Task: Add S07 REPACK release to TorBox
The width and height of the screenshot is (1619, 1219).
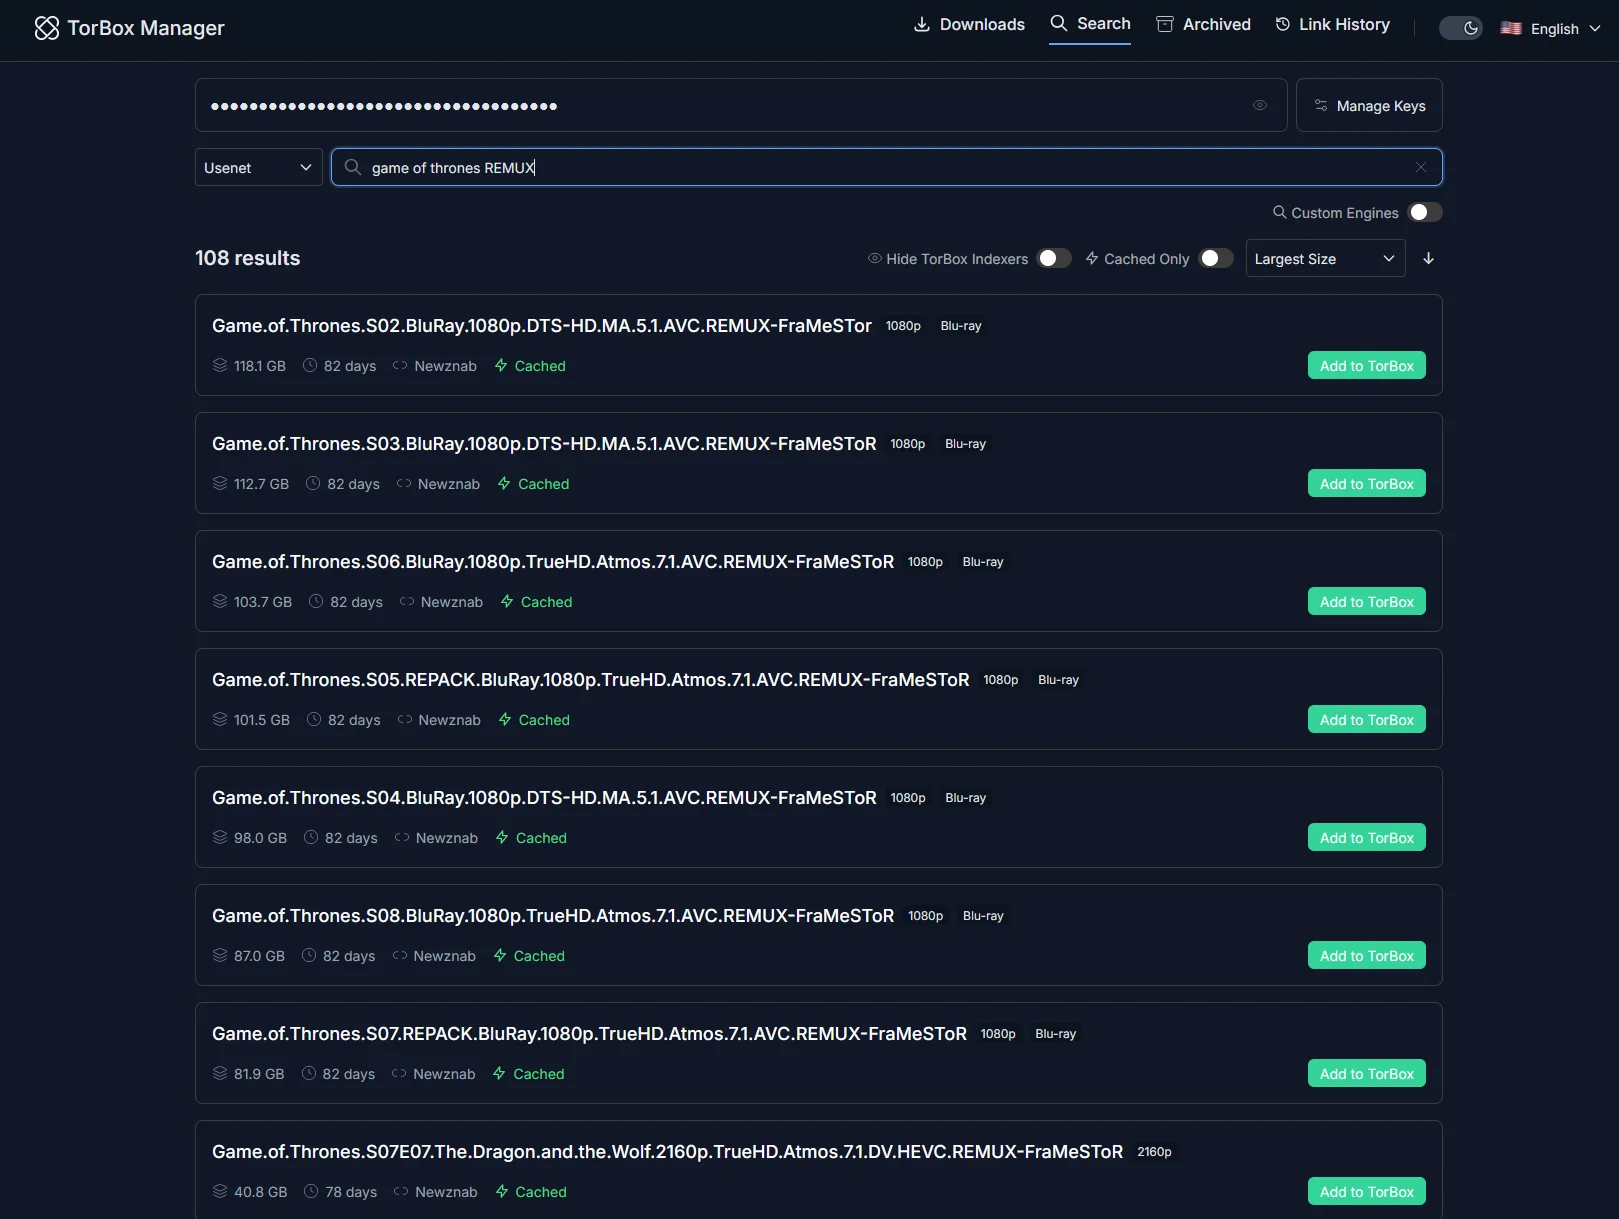Action: coord(1367,1073)
